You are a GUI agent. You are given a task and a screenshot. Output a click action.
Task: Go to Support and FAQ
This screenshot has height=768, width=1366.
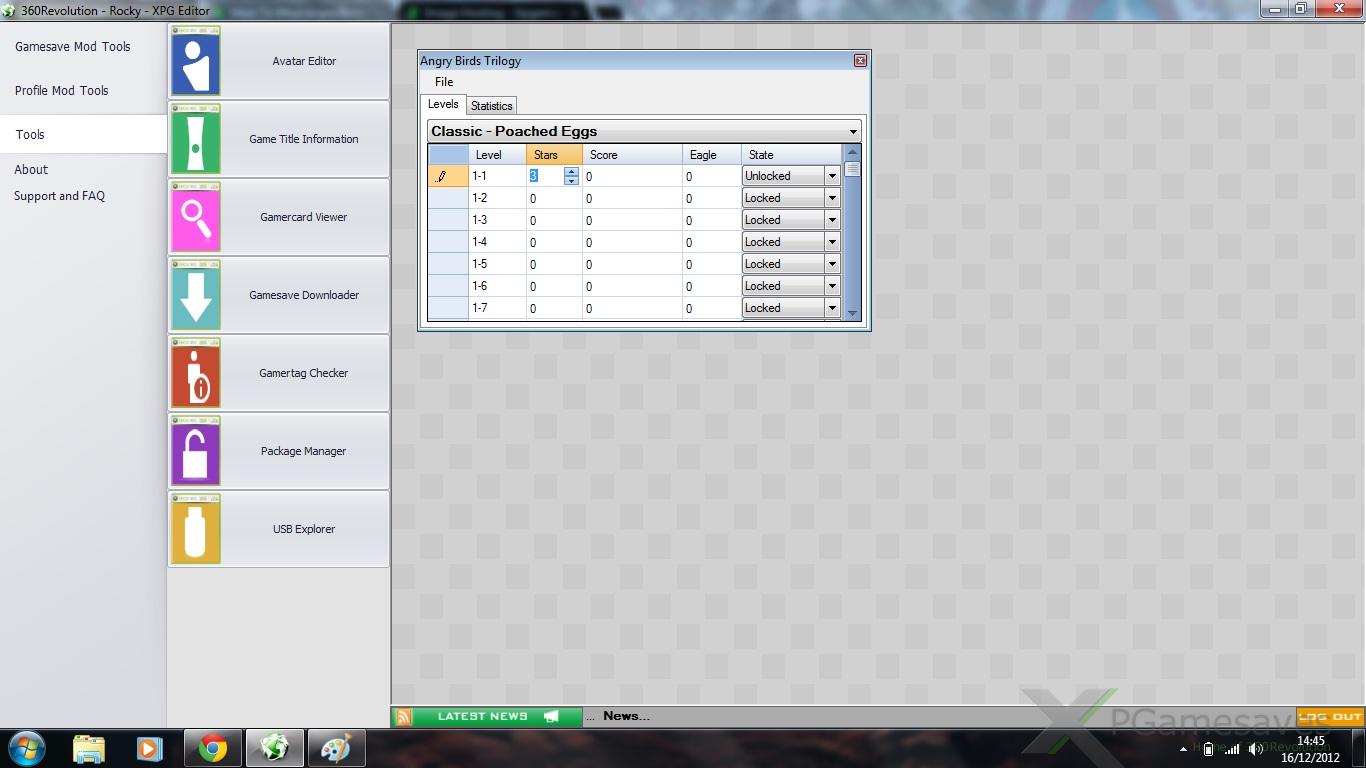click(59, 196)
